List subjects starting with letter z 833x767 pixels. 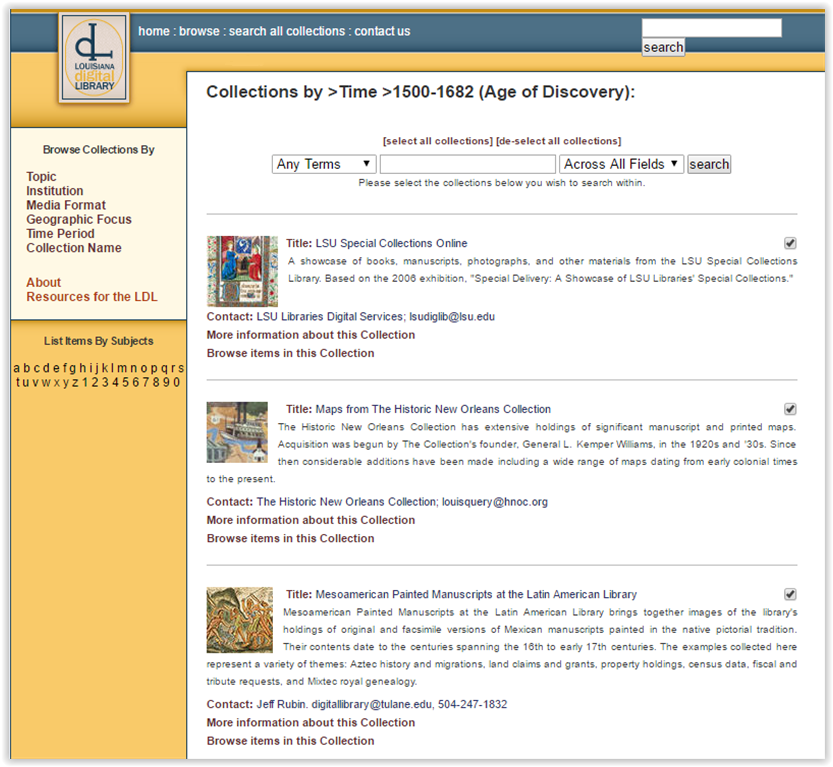(x=75, y=382)
